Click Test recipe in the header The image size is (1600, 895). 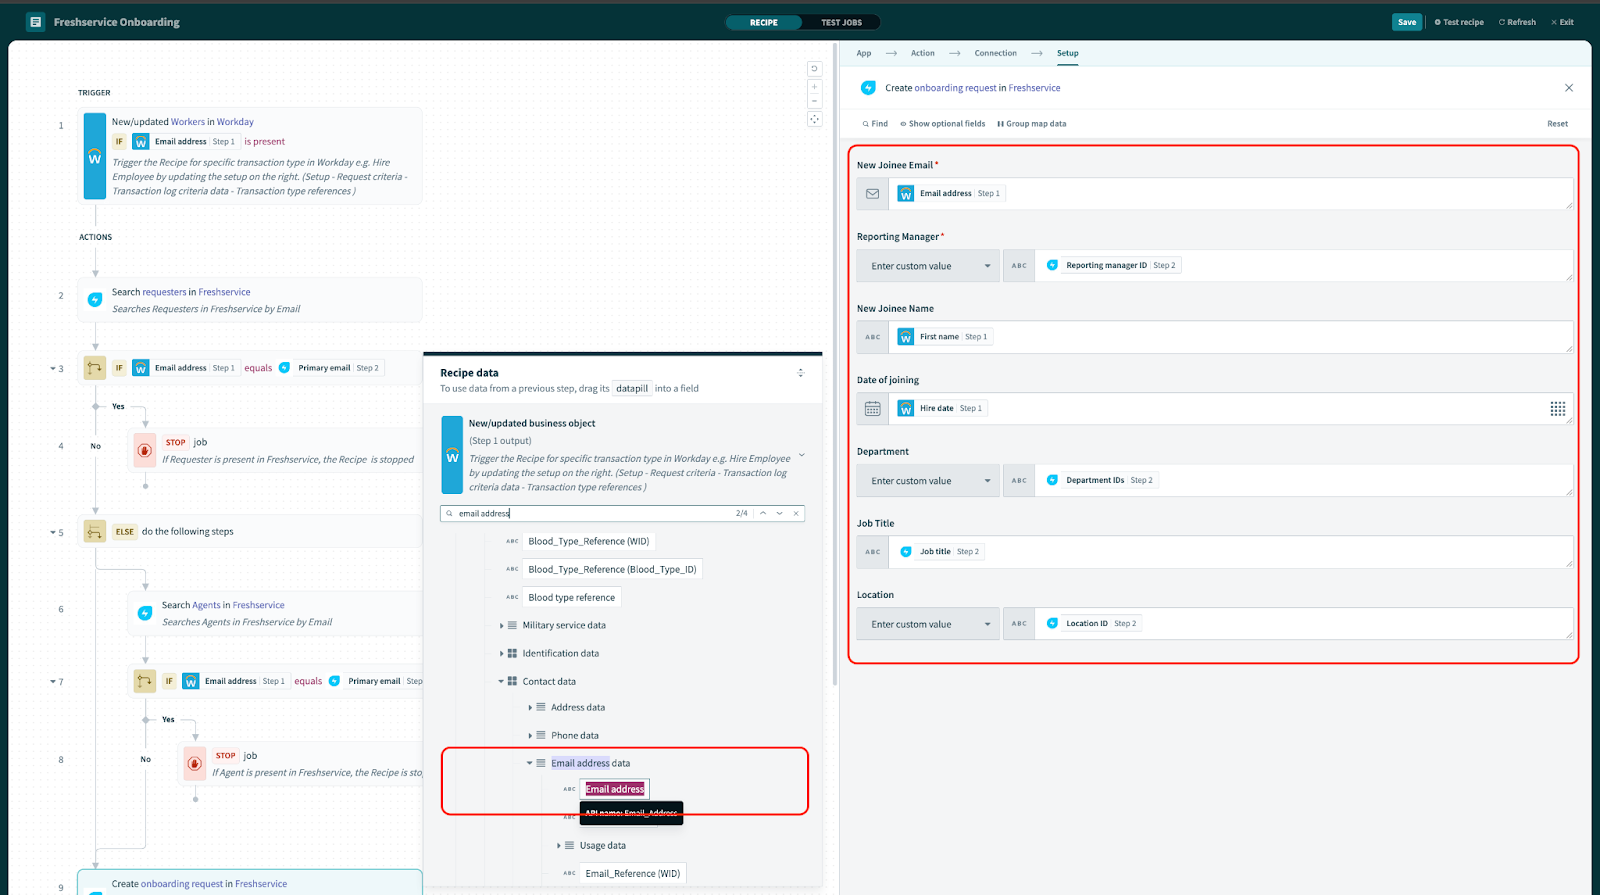pos(1459,22)
